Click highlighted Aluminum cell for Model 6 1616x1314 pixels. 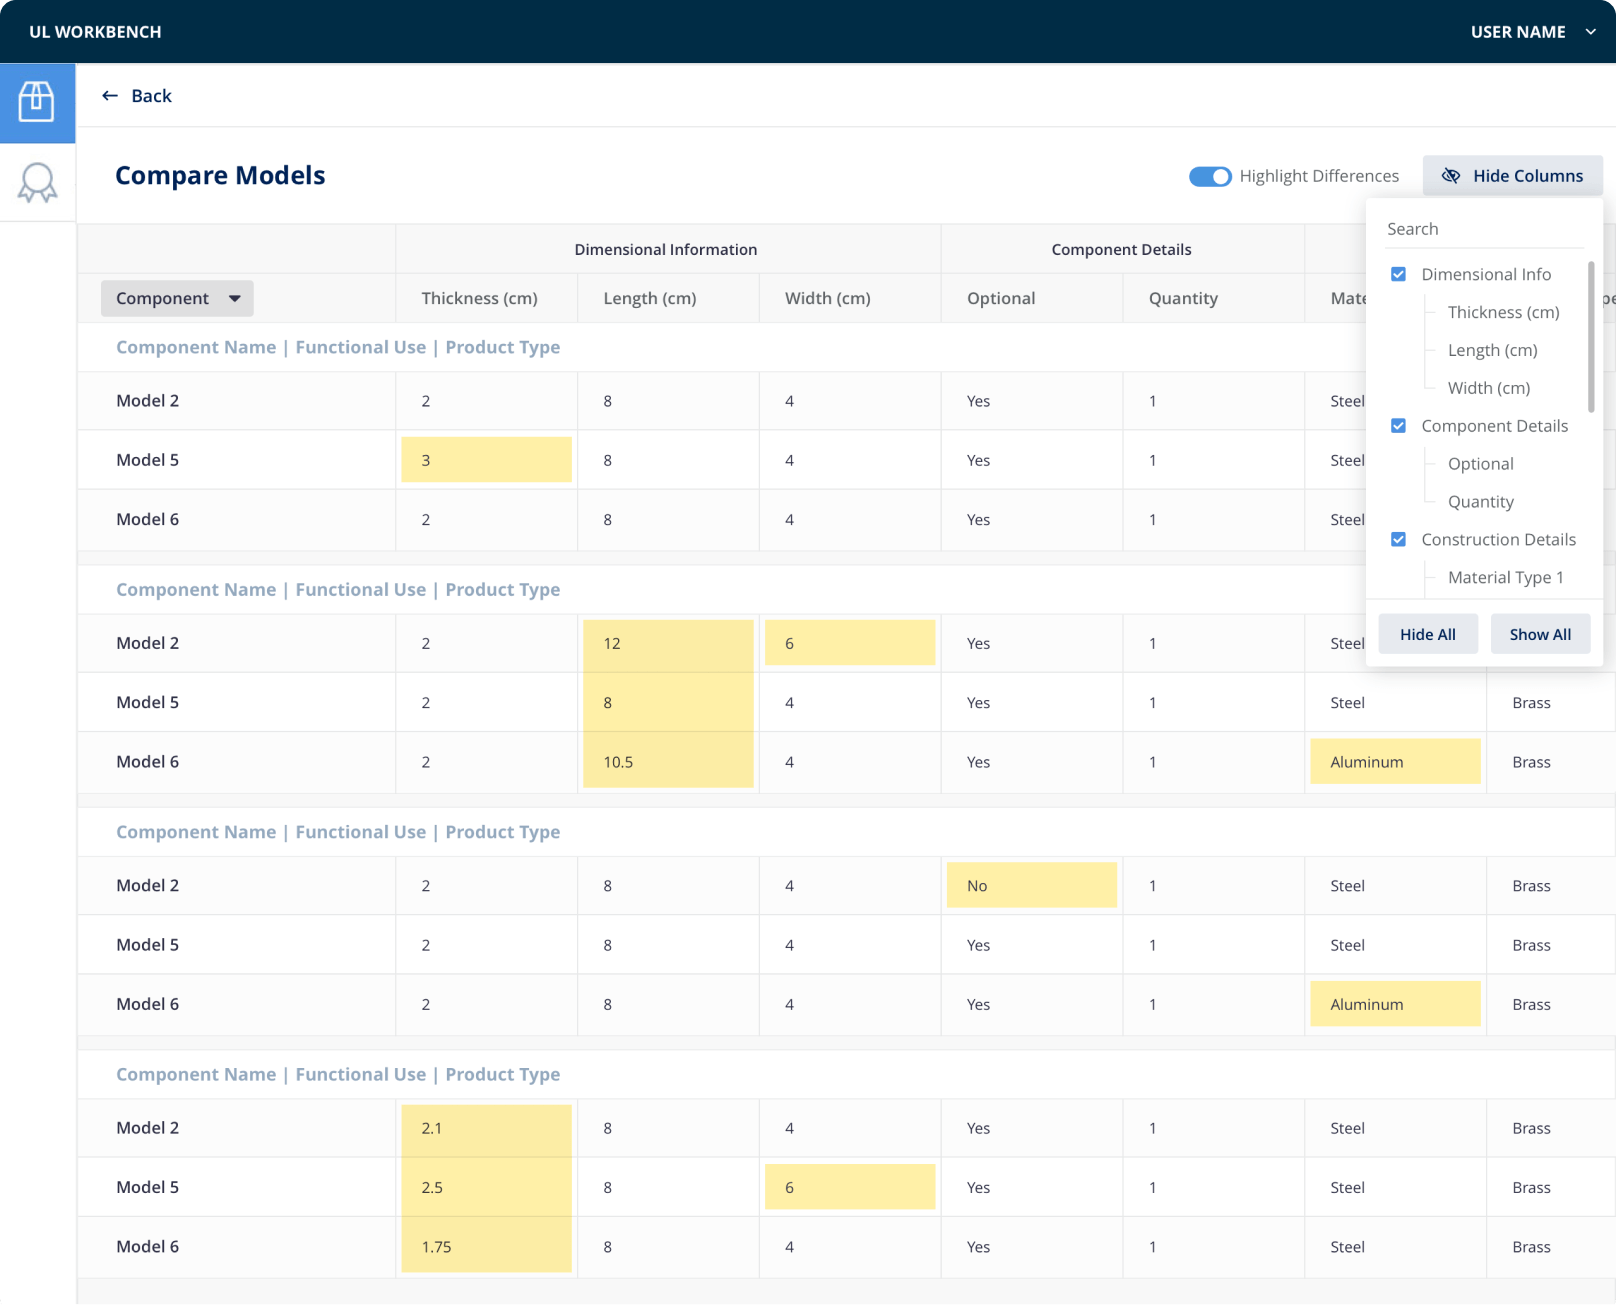pyautogui.click(x=1394, y=762)
